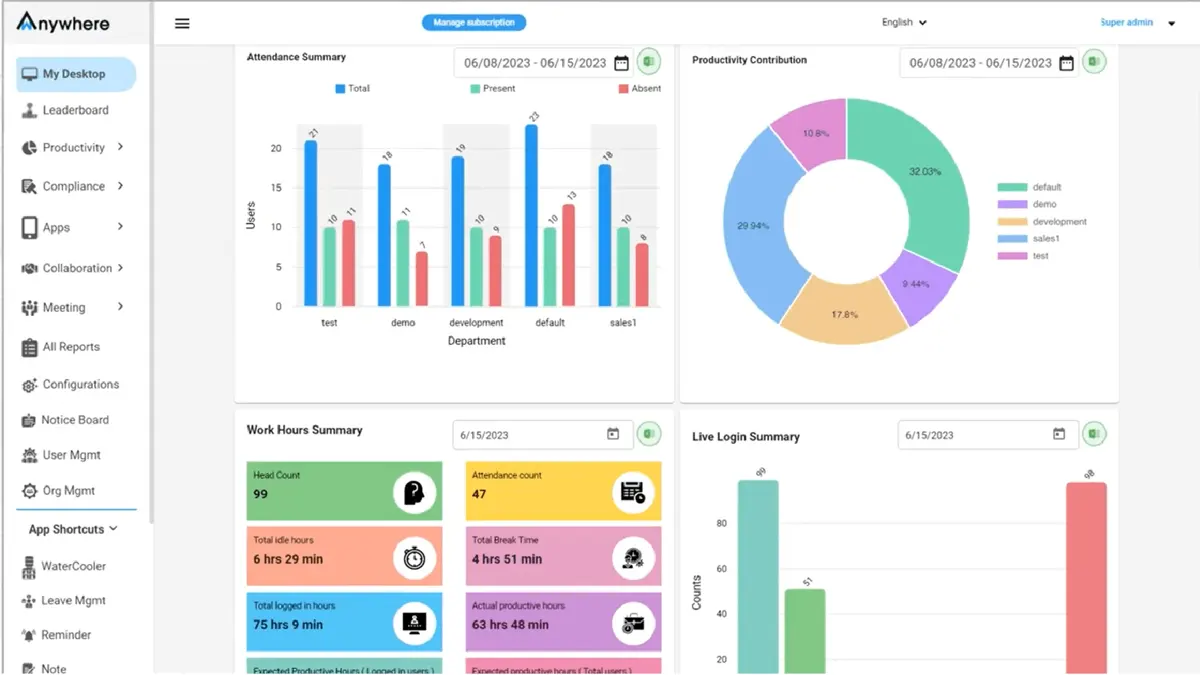Click the Head Count head icon

point(413,492)
